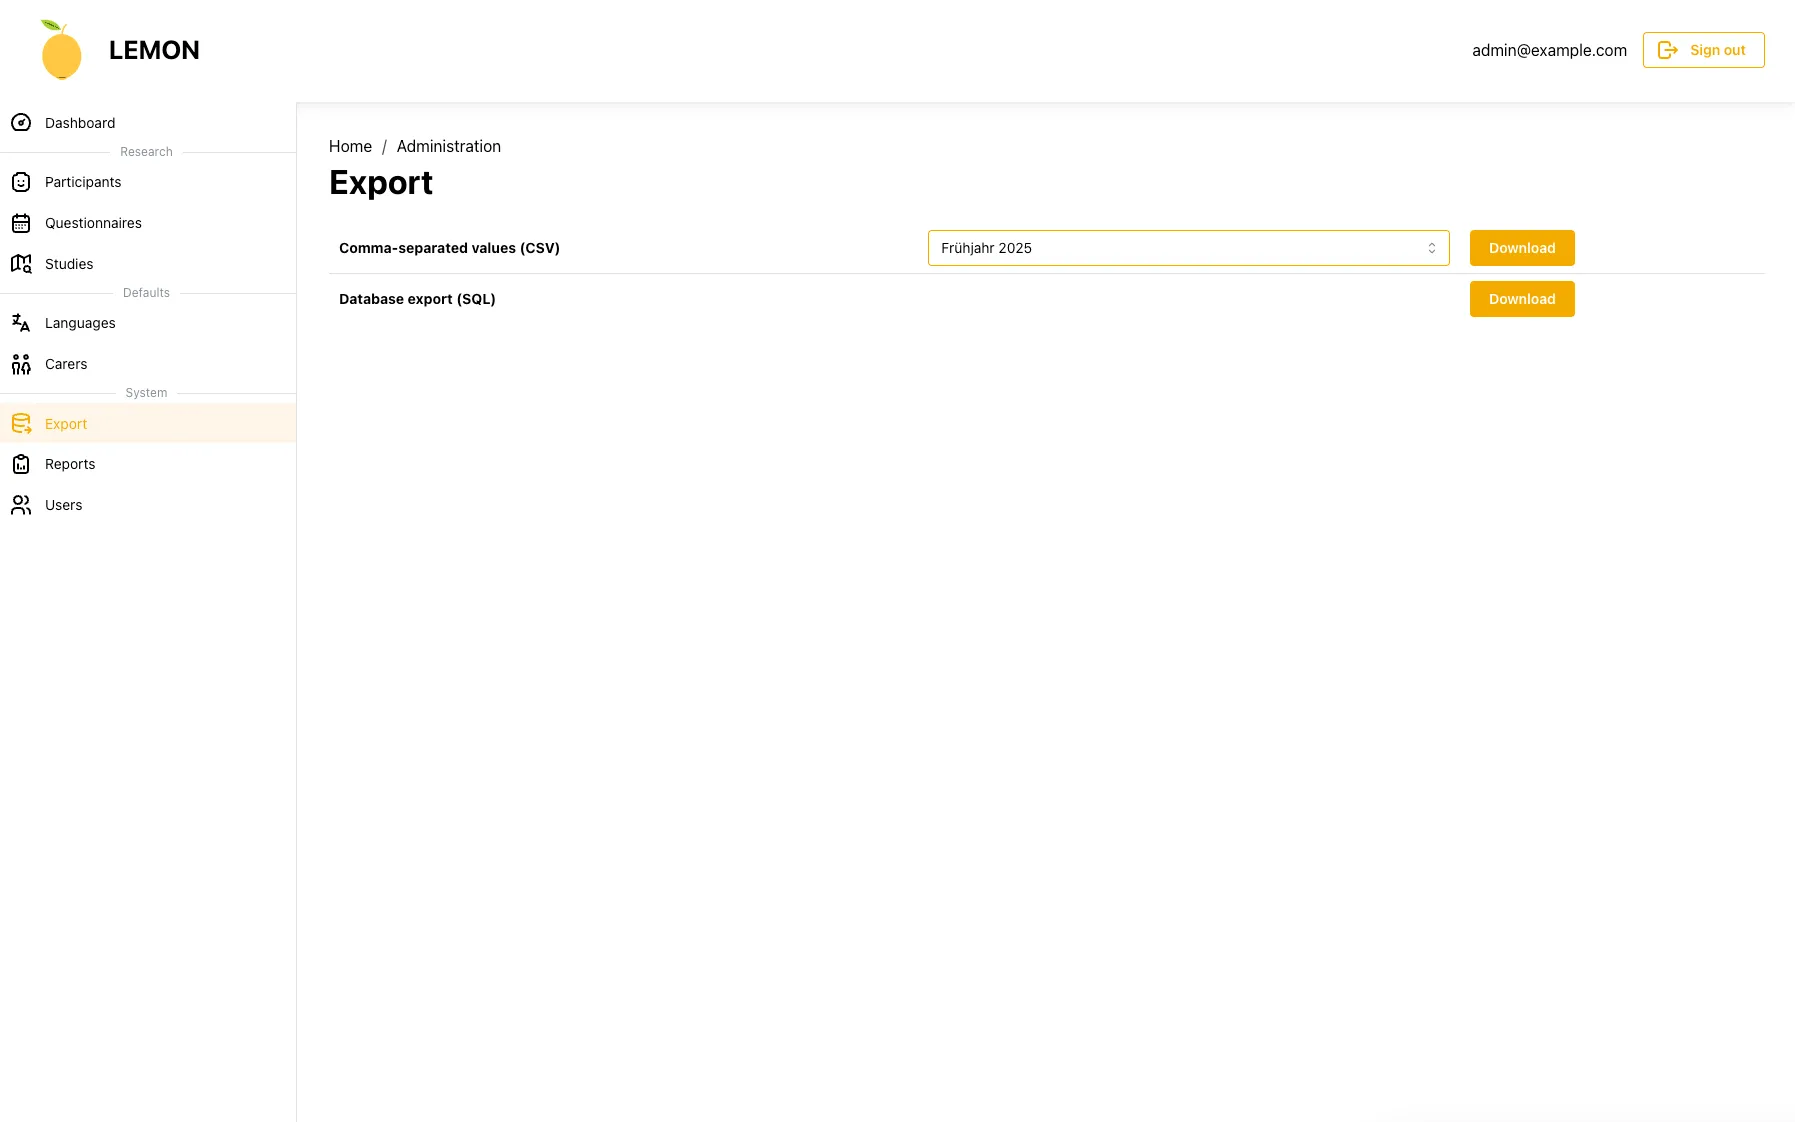1795x1122 pixels.
Task: Download the CSV export
Action: tap(1521, 248)
